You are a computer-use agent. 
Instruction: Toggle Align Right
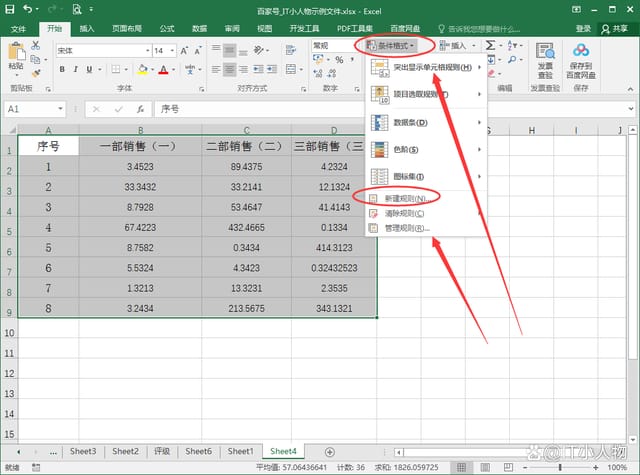(243, 69)
